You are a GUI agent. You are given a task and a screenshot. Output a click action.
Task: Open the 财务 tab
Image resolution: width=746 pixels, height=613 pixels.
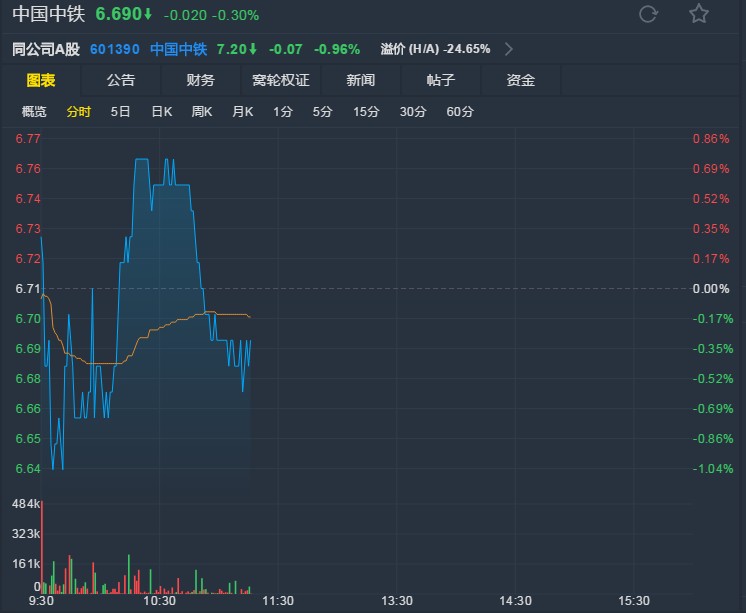[201, 80]
